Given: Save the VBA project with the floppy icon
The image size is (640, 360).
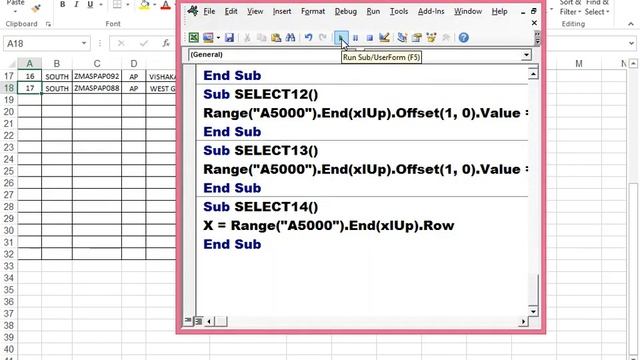Looking at the screenshot, I should tap(229, 38).
